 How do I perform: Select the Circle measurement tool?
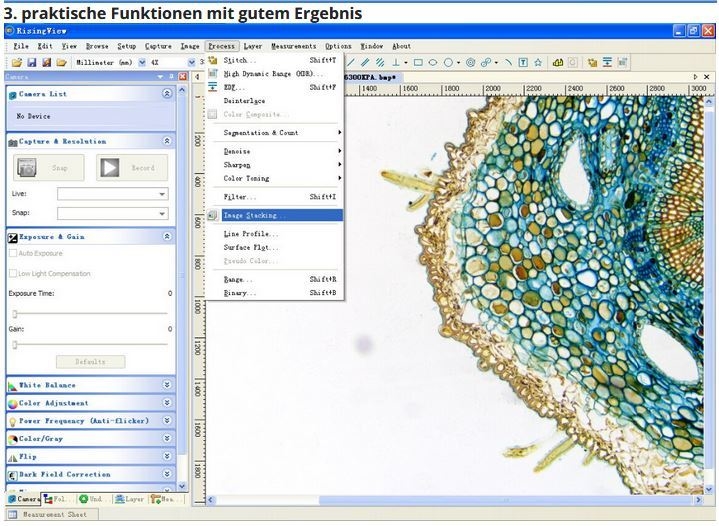tap(448, 62)
